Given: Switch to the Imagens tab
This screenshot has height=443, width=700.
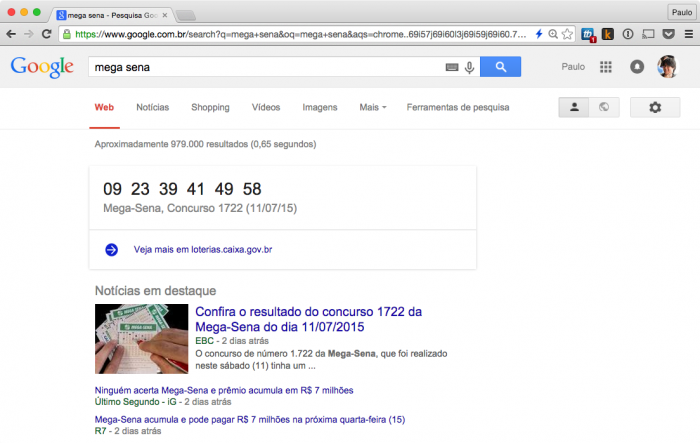Looking at the screenshot, I should click(x=320, y=107).
